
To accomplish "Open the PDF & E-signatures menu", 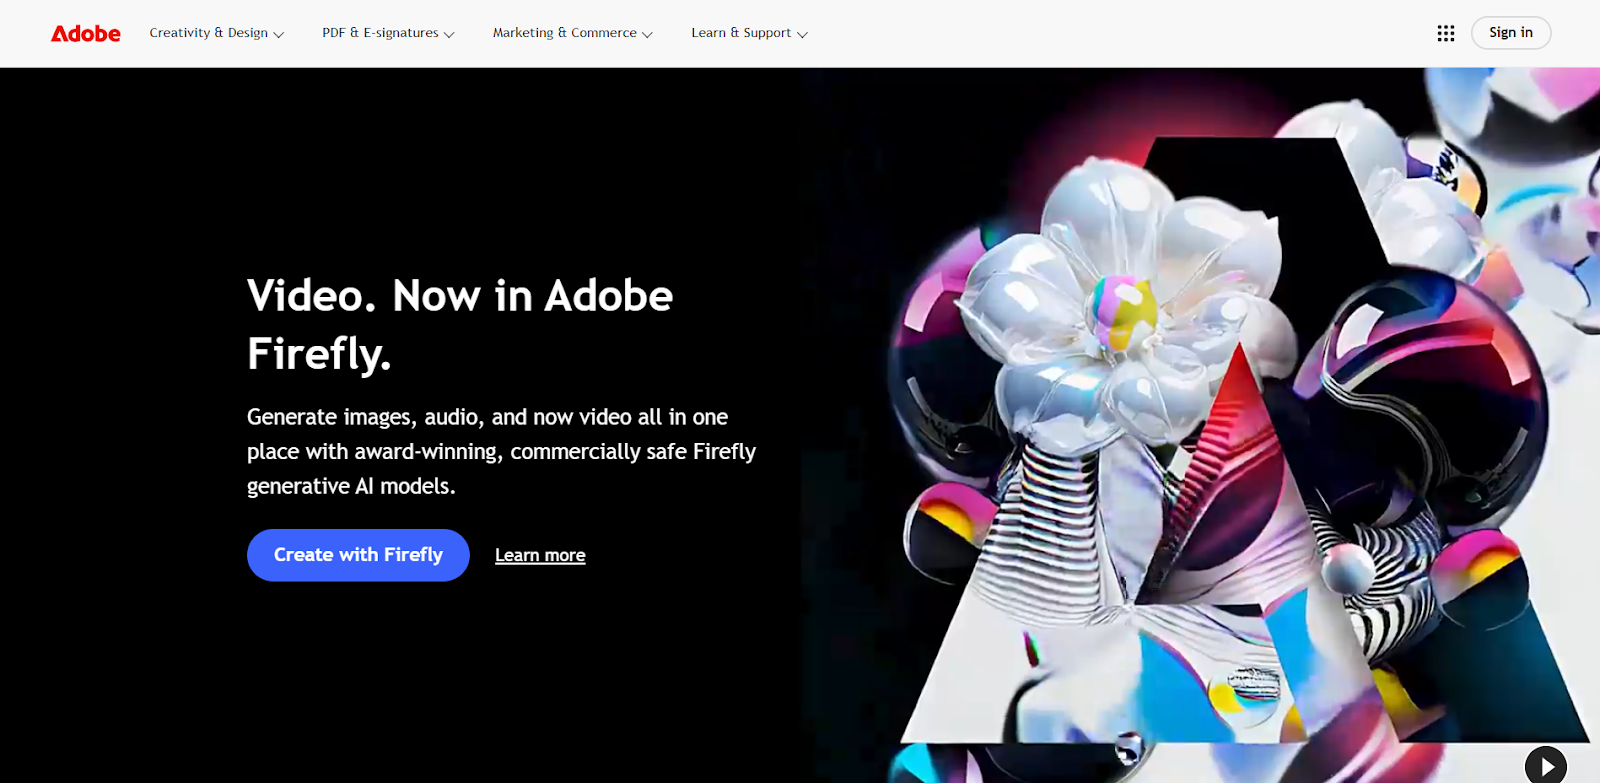I will click(388, 33).
